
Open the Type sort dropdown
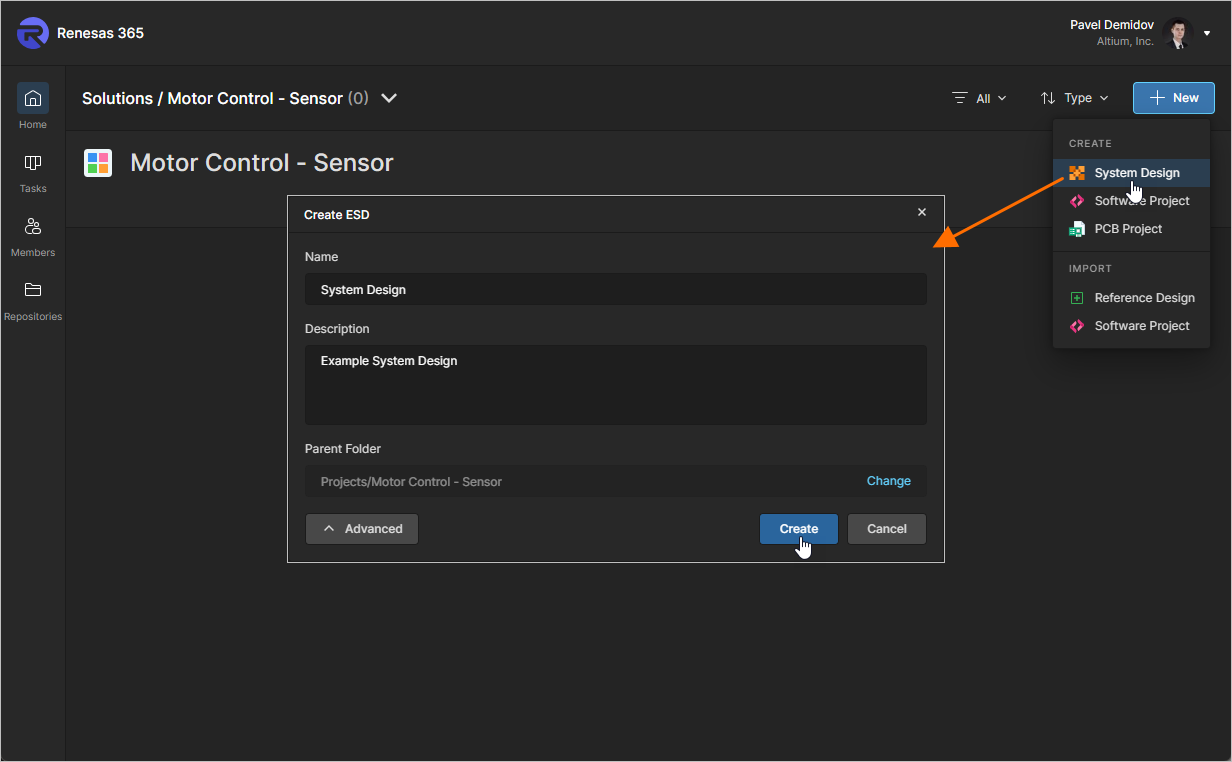(x=1075, y=98)
